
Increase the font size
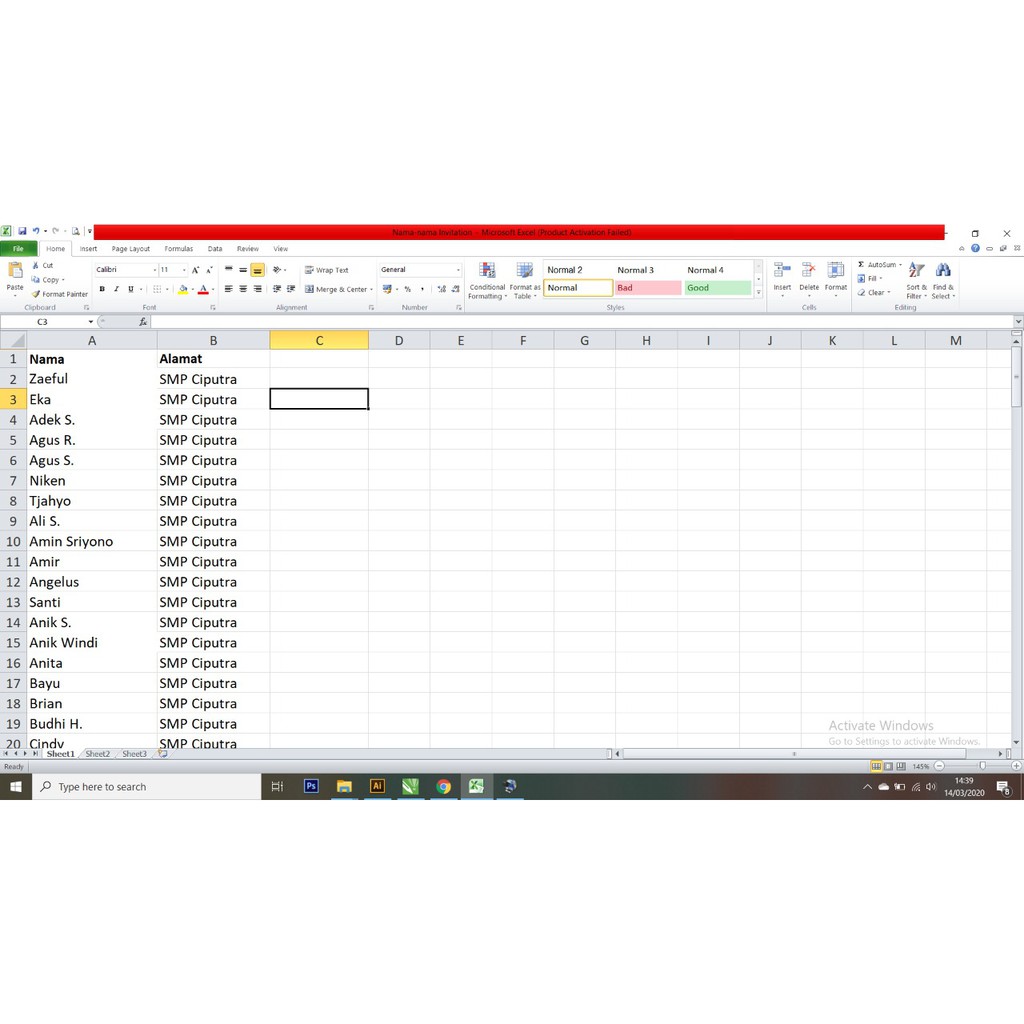195,270
